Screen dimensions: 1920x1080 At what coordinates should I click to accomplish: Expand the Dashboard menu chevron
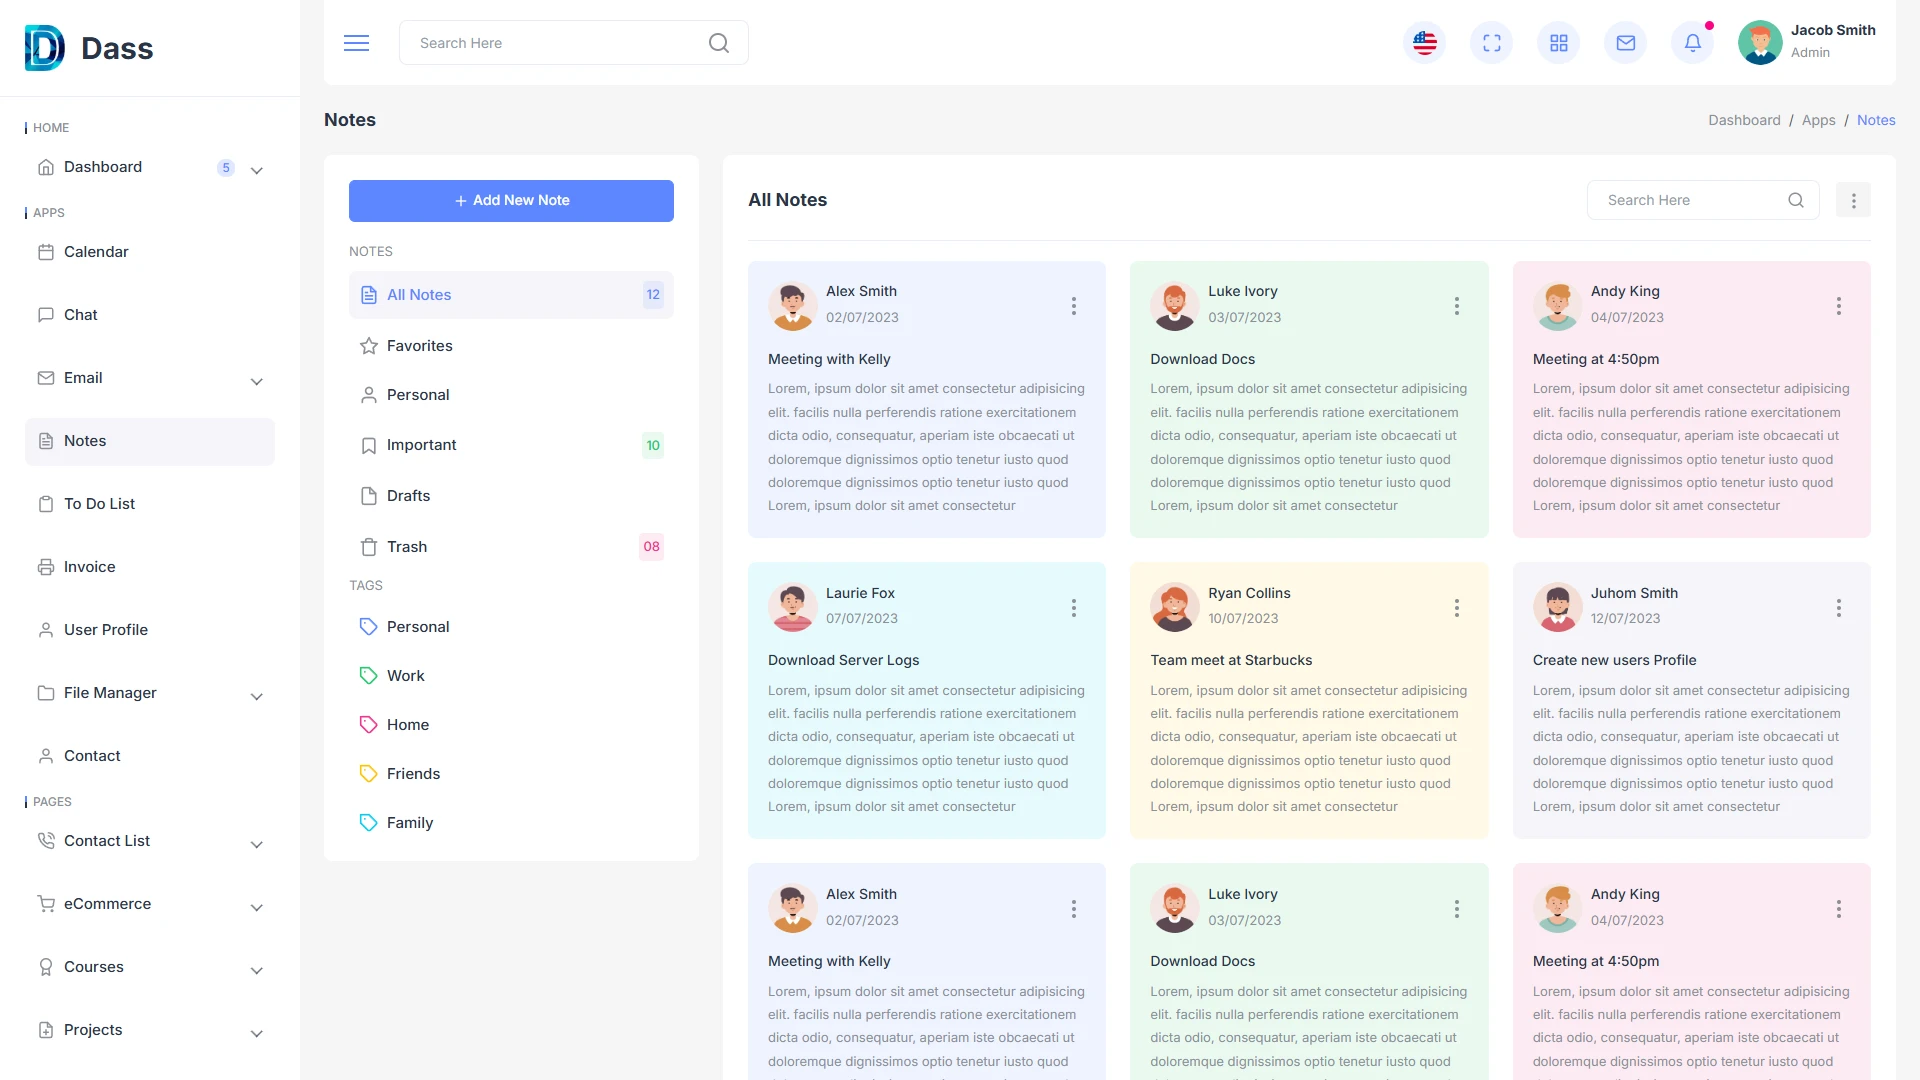tap(256, 171)
